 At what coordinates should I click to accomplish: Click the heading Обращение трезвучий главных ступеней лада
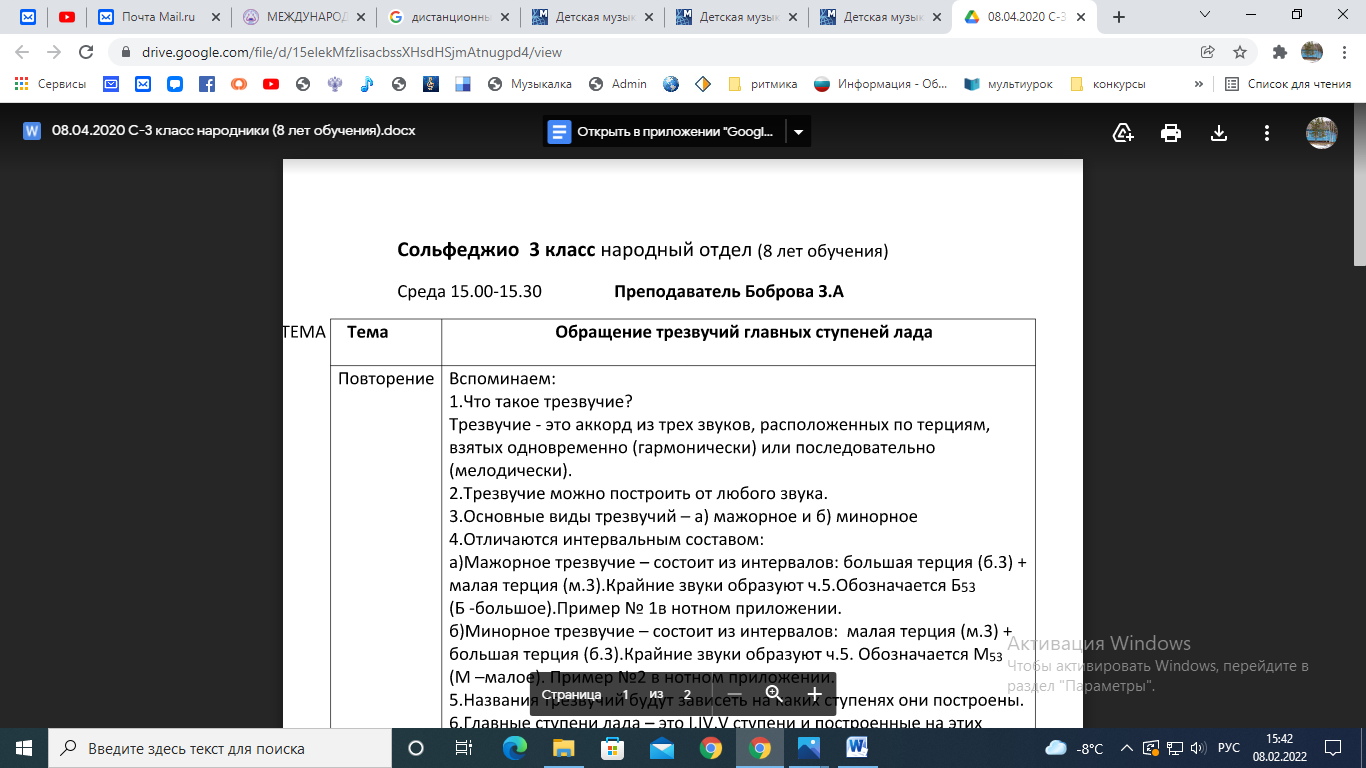[743, 332]
